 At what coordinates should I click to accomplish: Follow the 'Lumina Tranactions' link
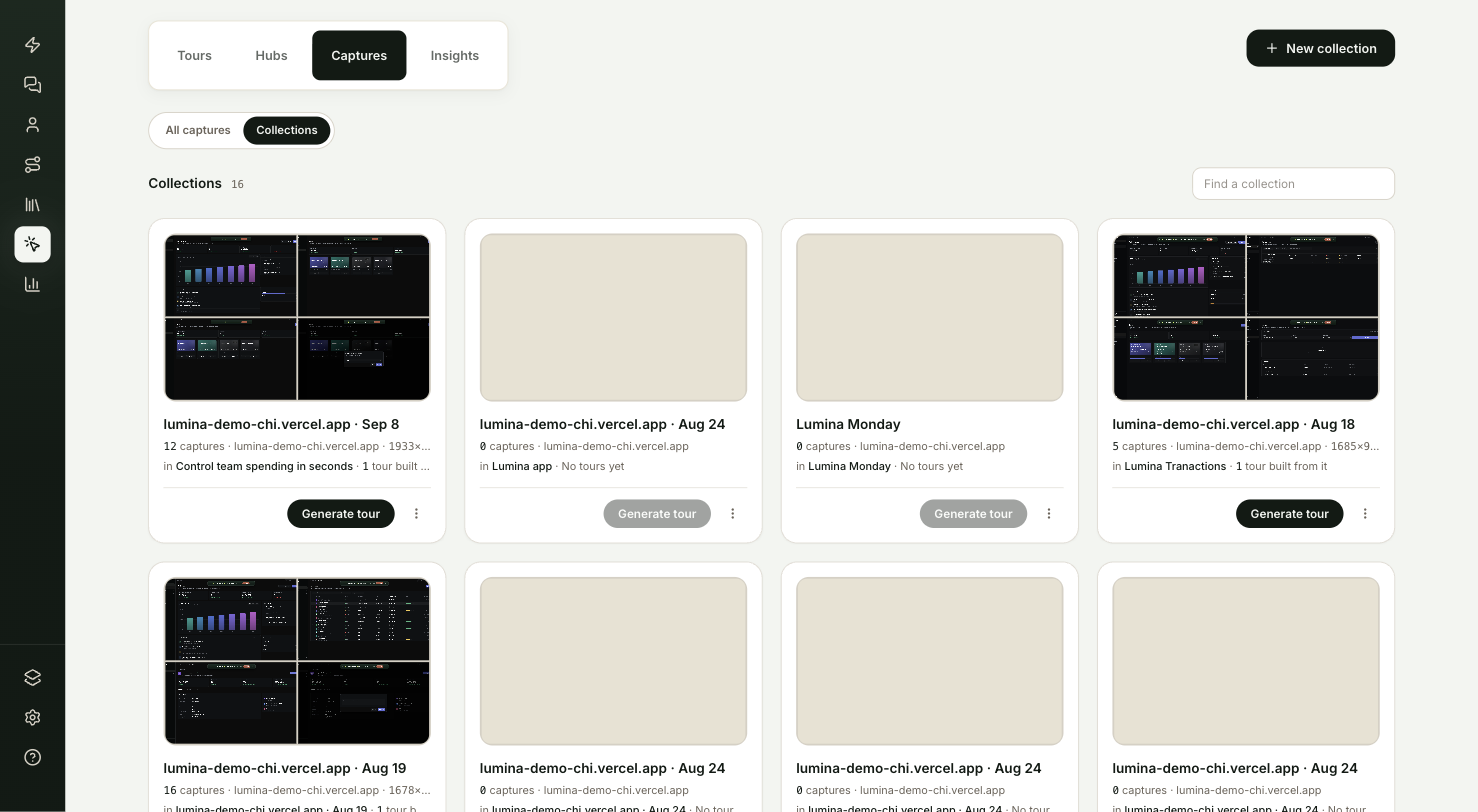1175,466
